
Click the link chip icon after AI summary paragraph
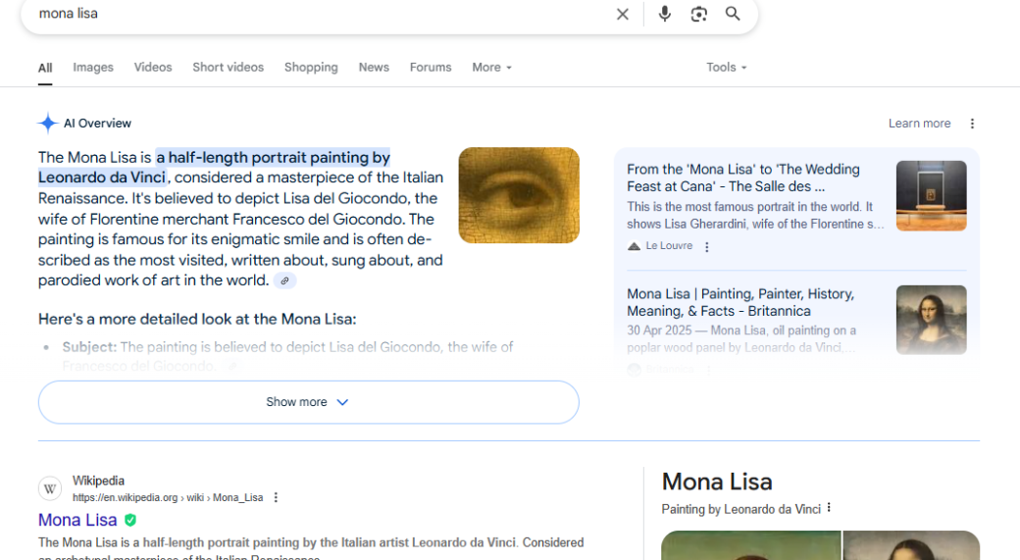click(284, 281)
